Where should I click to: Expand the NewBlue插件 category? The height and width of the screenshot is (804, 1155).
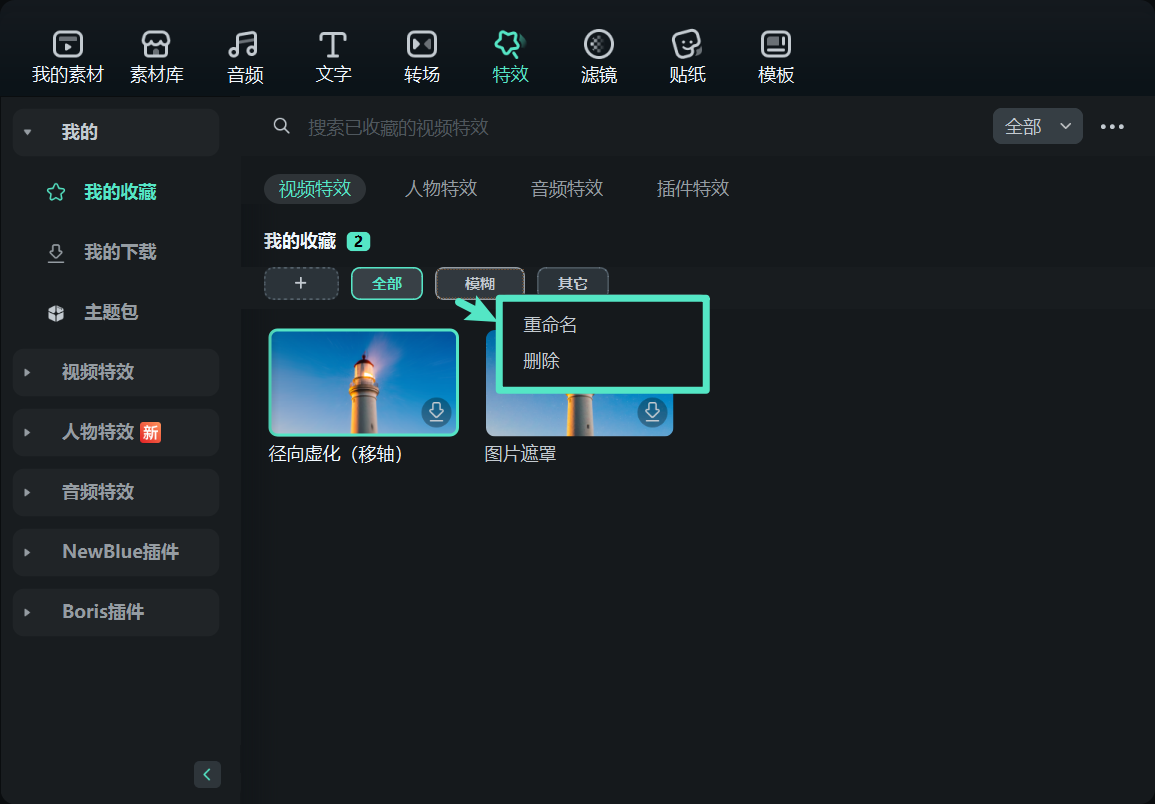tap(116, 552)
